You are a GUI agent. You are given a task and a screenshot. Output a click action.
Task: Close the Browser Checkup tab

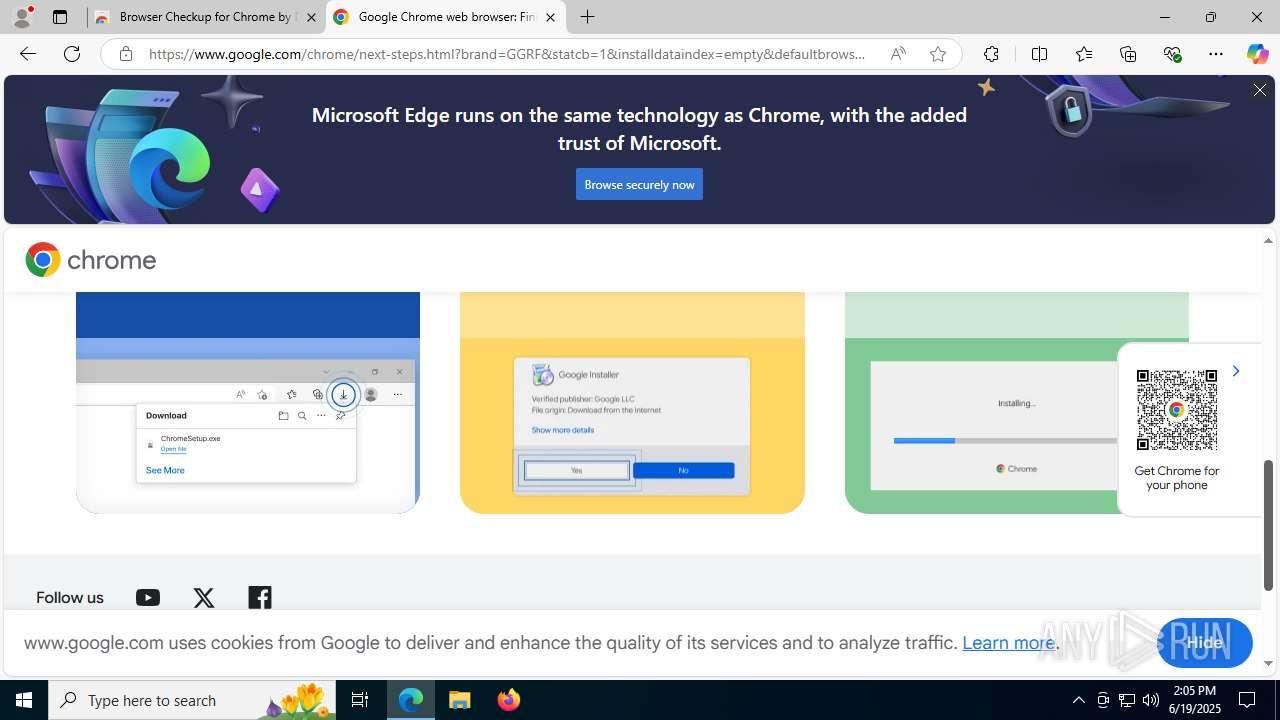click(311, 17)
